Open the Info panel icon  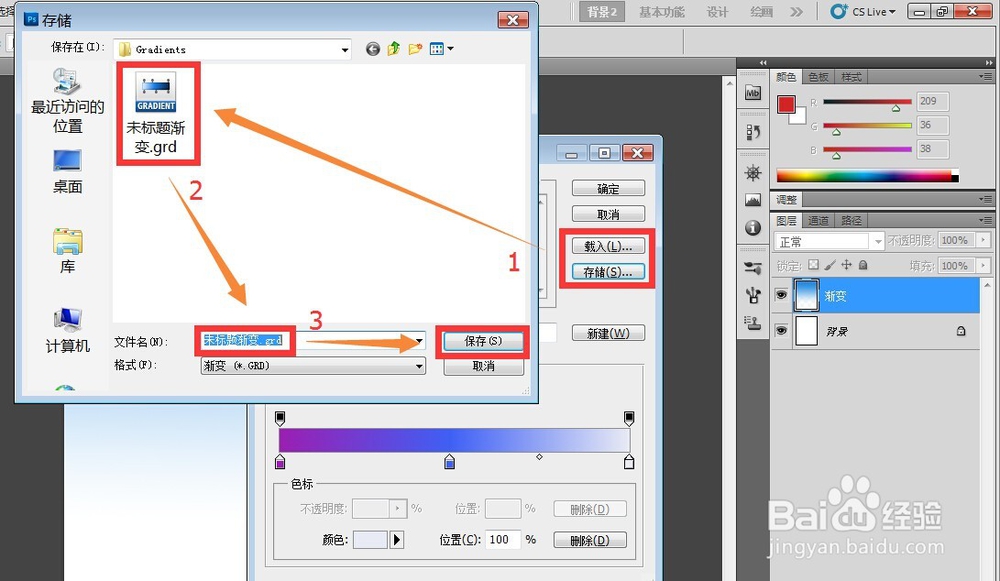pyautogui.click(x=753, y=228)
